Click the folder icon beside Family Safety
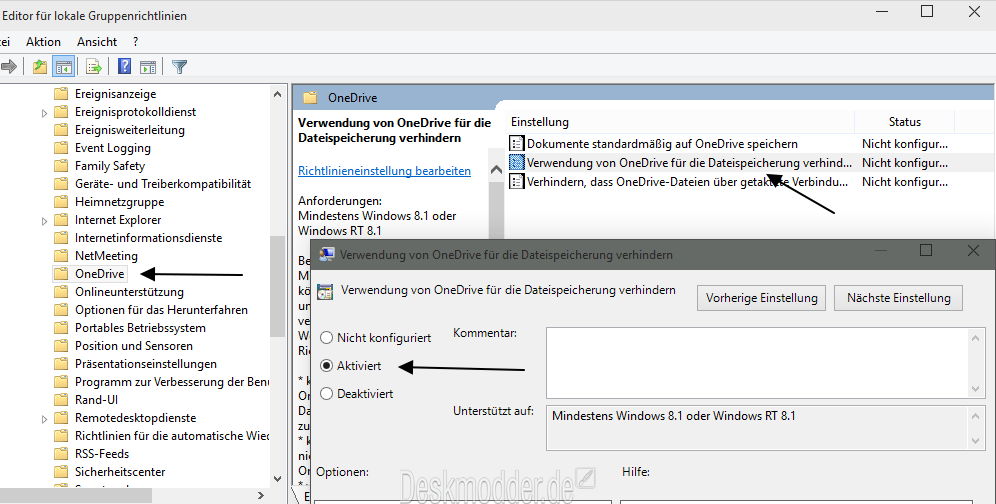Image resolution: width=996 pixels, height=504 pixels. (x=61, y=166)
